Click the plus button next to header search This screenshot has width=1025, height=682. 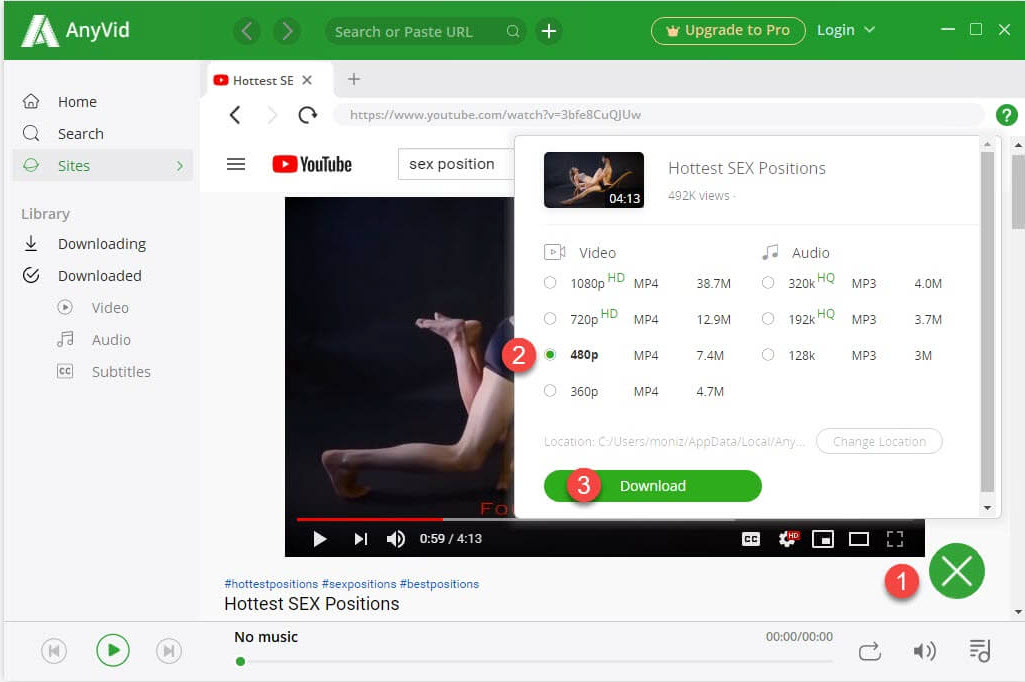(x=549, y=31)
